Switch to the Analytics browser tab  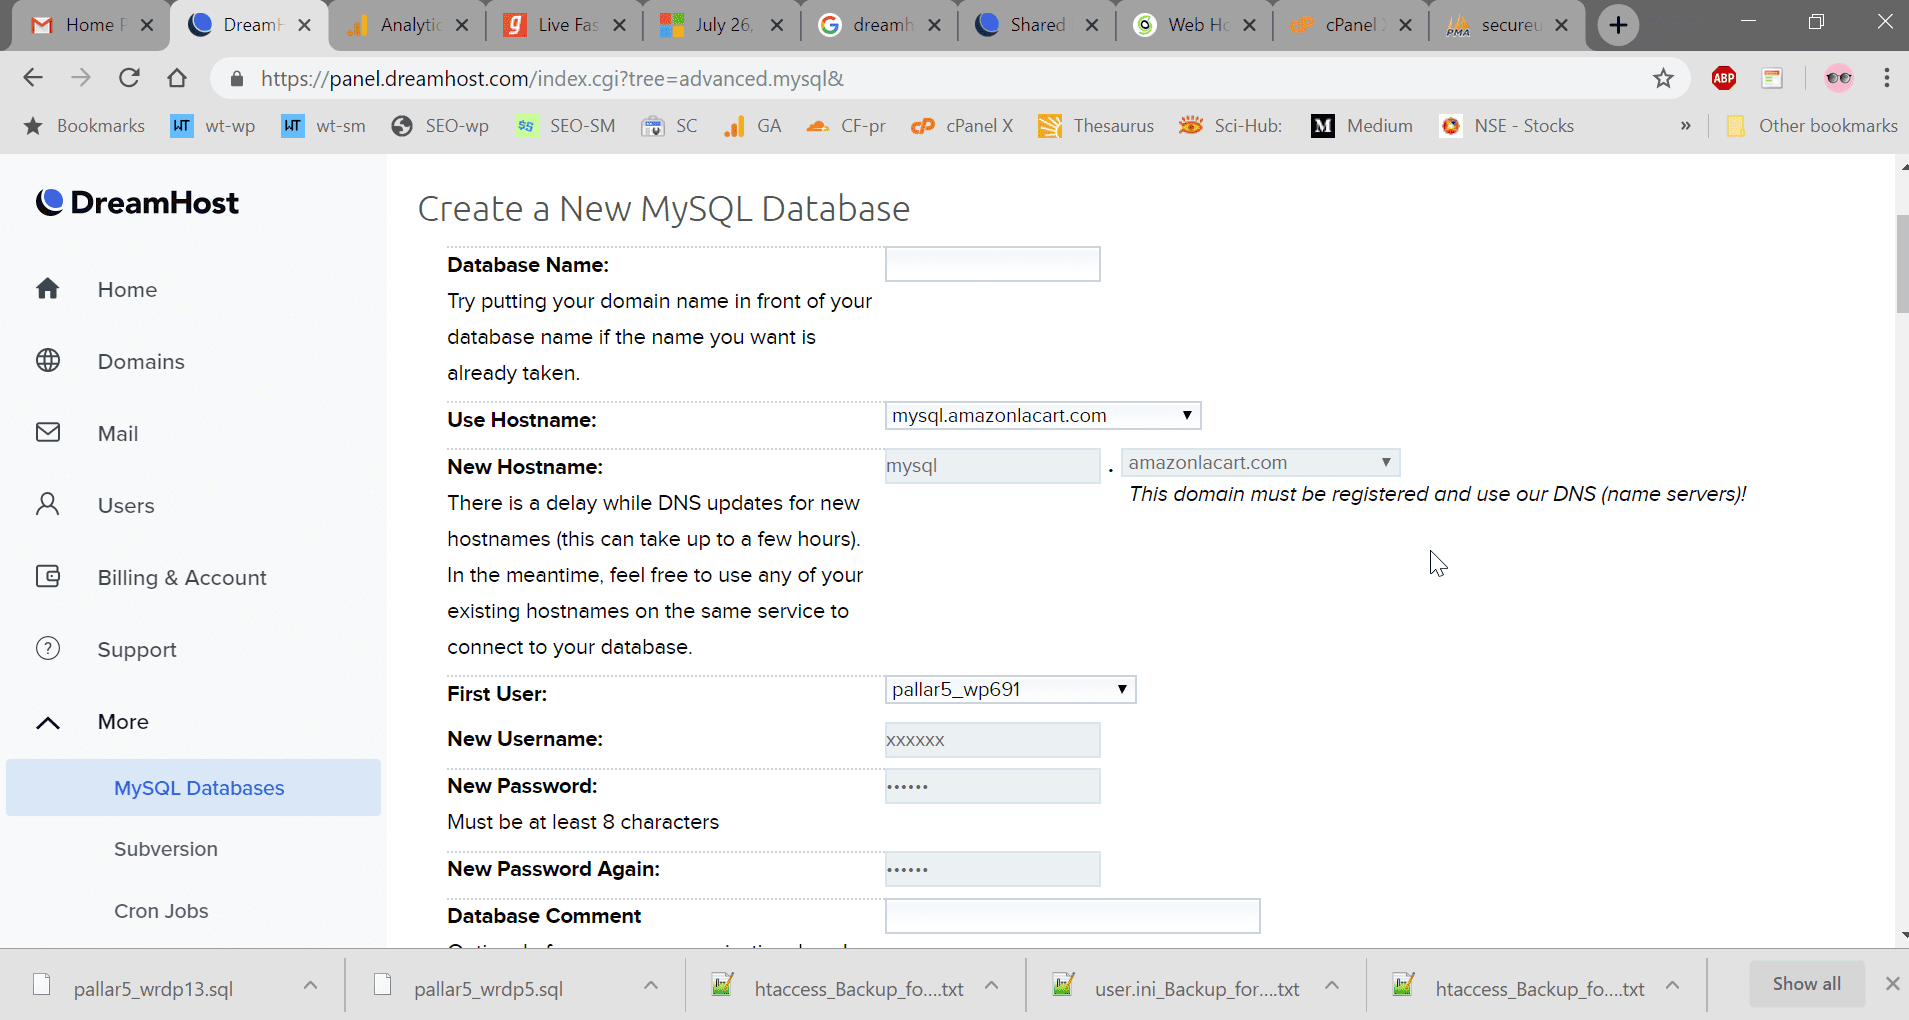coord(404,24)
